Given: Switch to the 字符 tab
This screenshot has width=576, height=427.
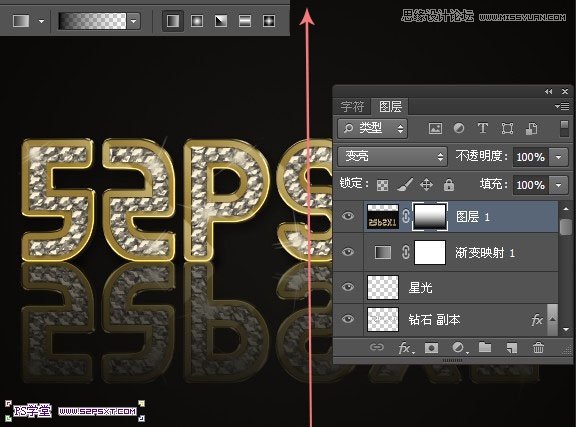Looking at the screenshot, I should point(352,107).
